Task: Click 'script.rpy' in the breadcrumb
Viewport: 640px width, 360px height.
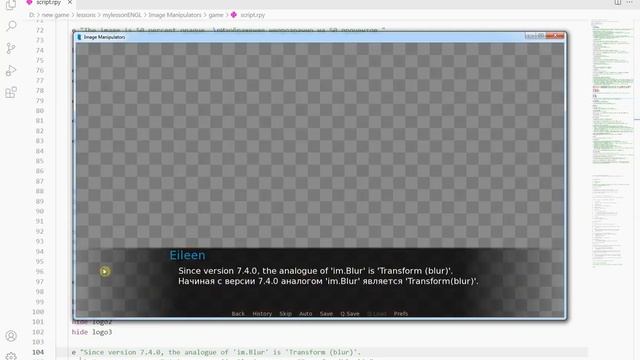Action: tap(252, 15)
